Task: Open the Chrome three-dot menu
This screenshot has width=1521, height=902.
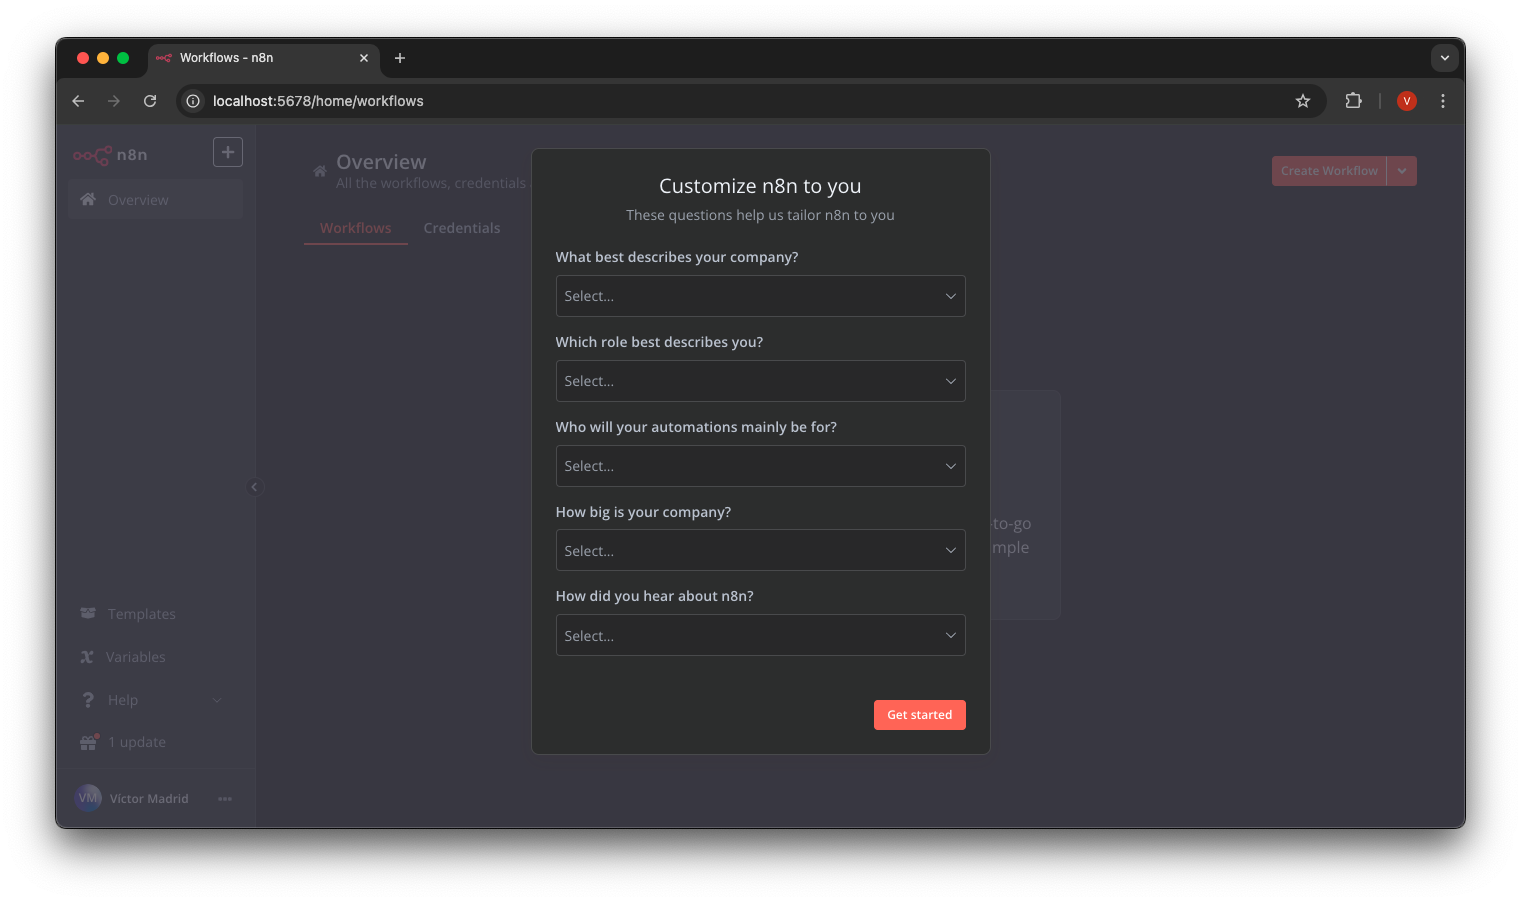Action: point(1443,101)
